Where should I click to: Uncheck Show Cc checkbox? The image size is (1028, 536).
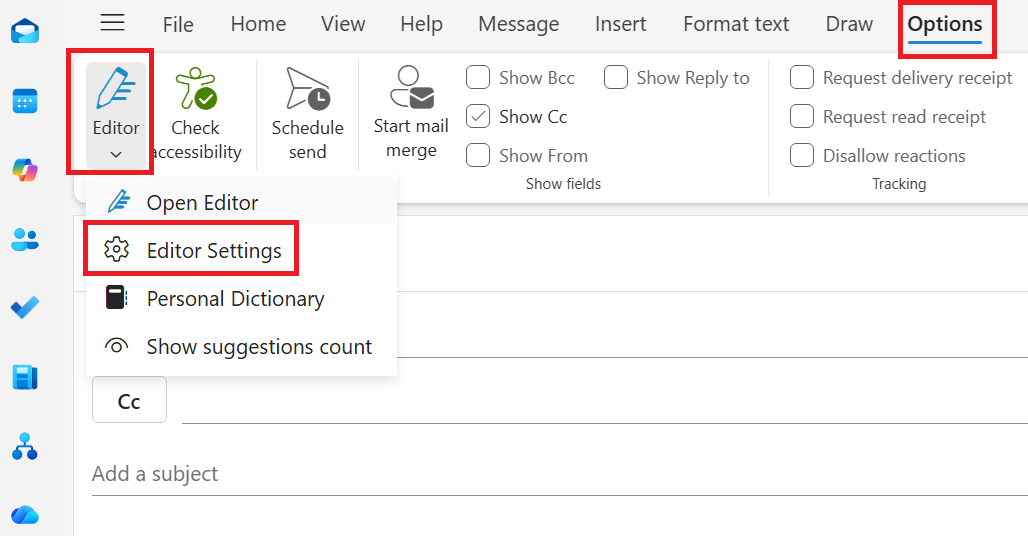coord(478,117)
